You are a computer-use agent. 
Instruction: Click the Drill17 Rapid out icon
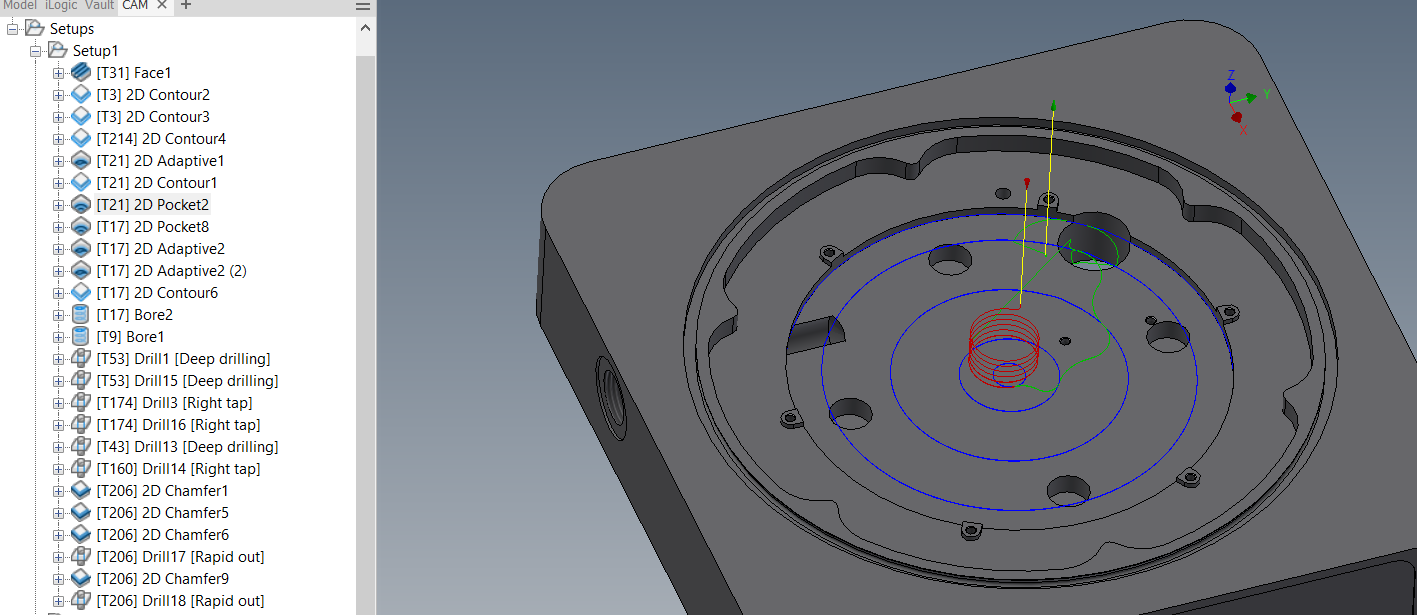click(80, 556)
